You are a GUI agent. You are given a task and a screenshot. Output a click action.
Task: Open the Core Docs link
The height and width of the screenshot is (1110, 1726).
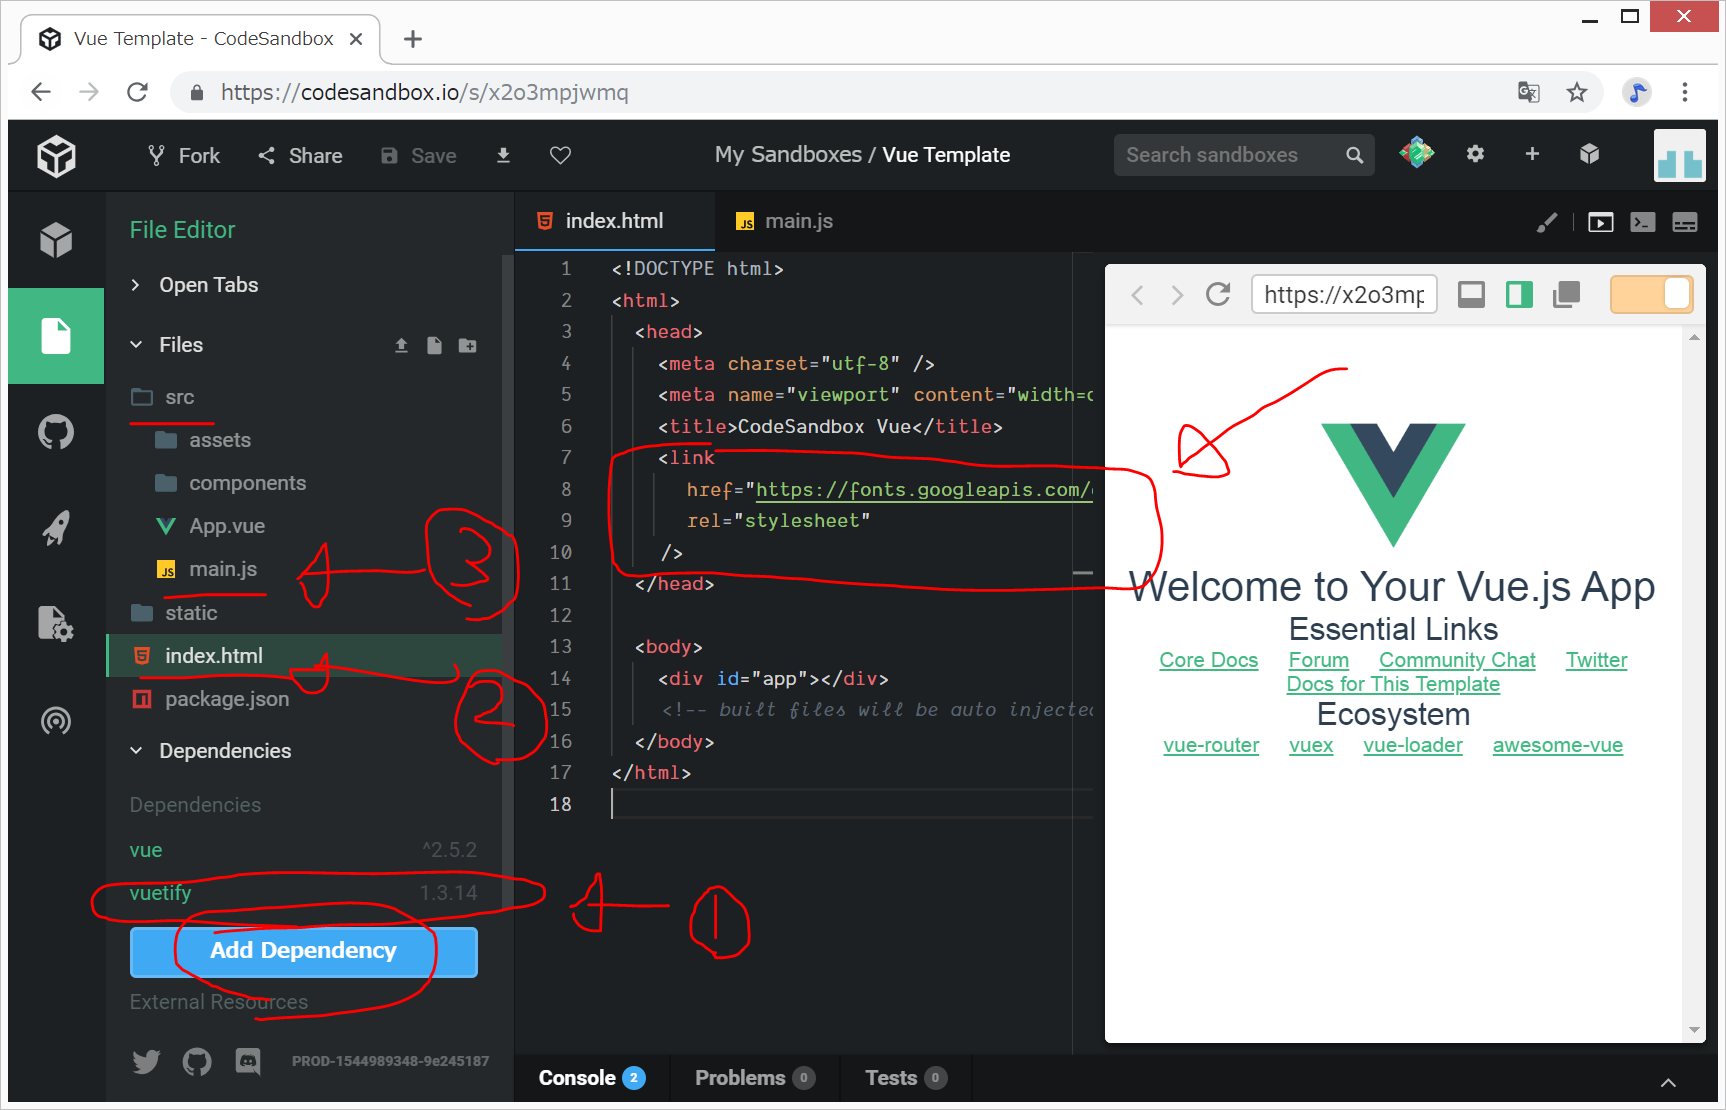[x=1208, y=660]
